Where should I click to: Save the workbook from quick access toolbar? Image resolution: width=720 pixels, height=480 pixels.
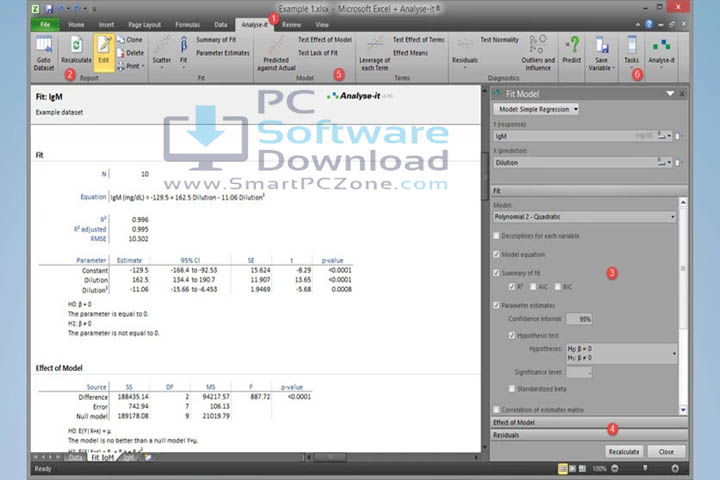[x=49, y=9]
